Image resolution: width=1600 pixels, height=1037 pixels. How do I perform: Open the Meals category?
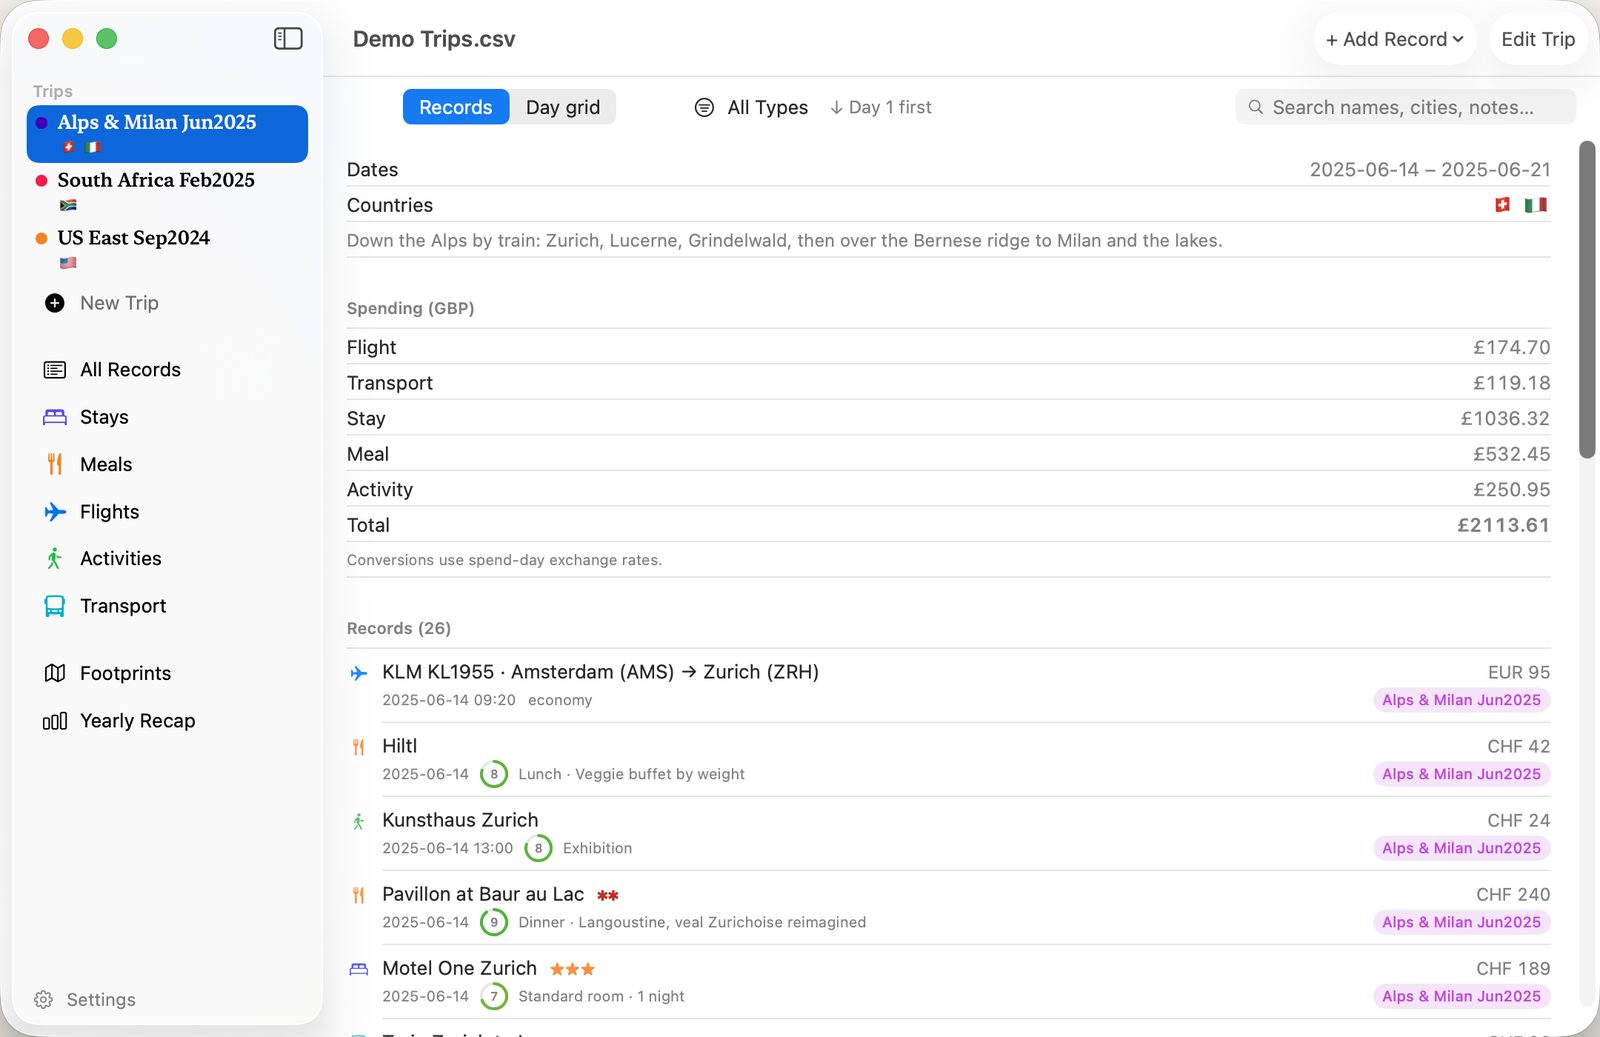[x=106, y=464]
